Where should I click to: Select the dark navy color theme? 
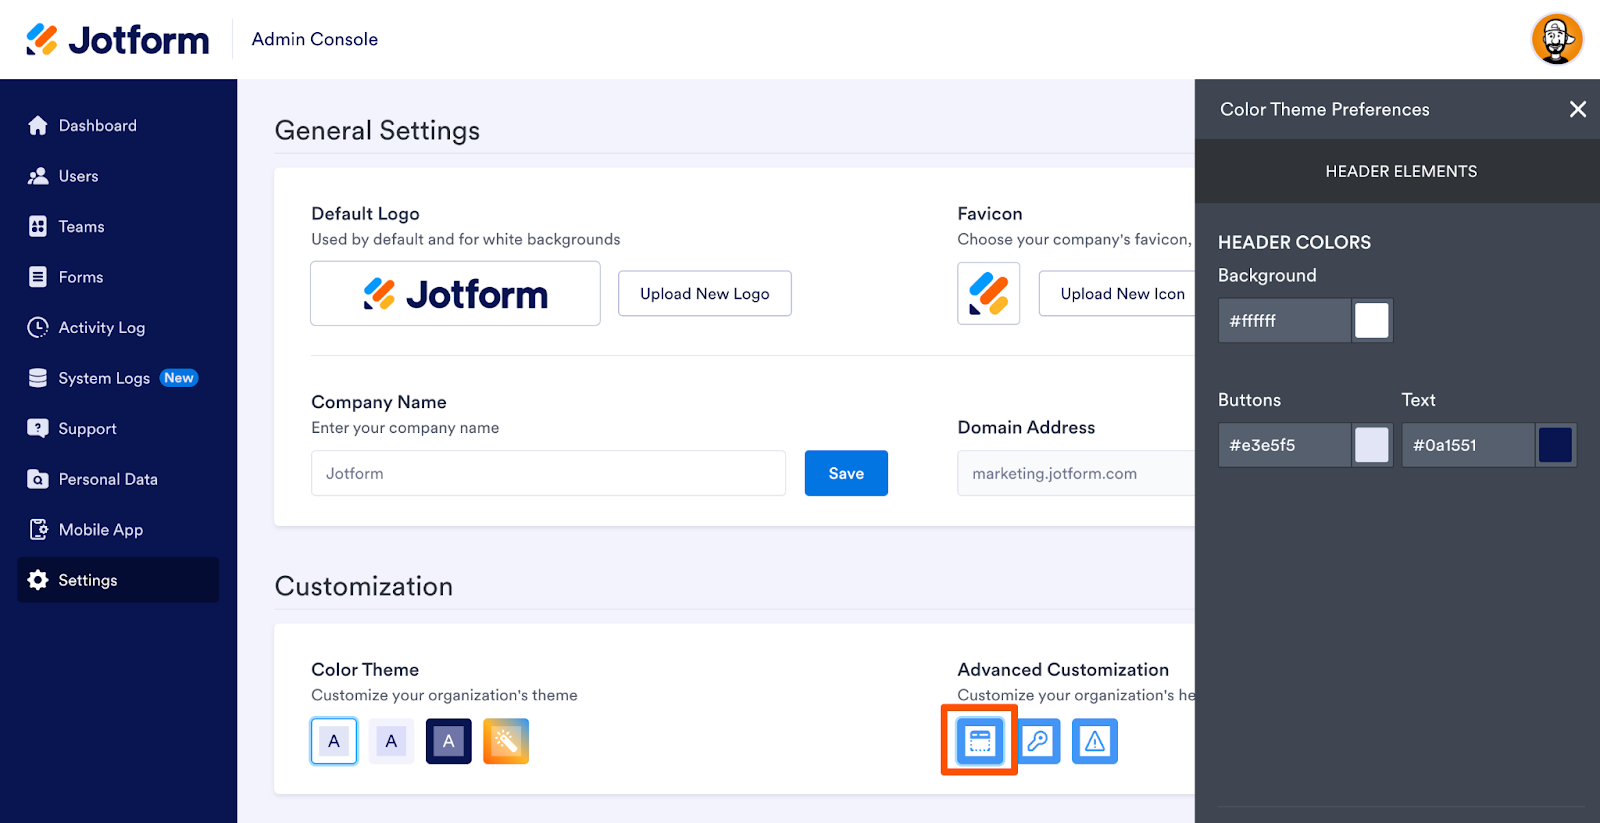pos(449,741)
